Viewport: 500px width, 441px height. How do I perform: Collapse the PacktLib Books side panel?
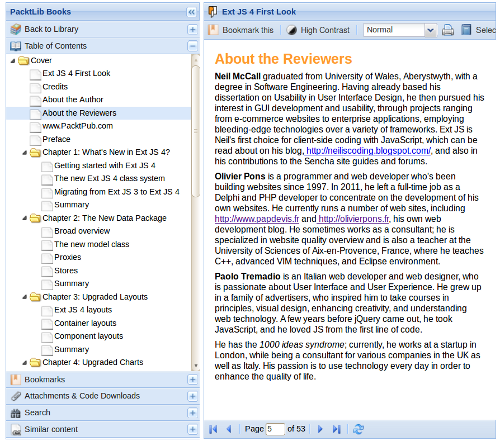tap(191, 12)
